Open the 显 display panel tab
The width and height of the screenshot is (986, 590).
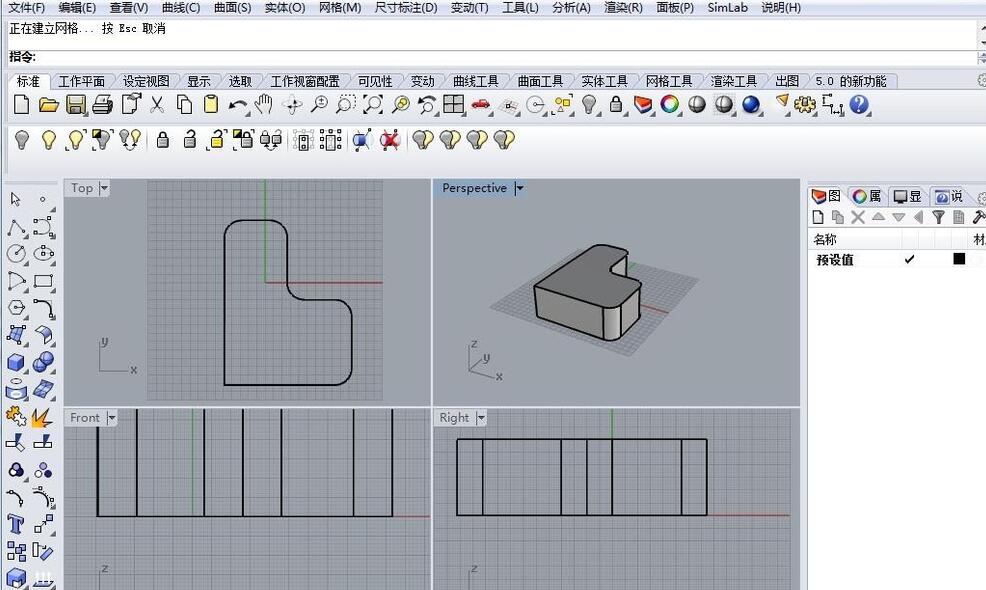coord(907,196)
